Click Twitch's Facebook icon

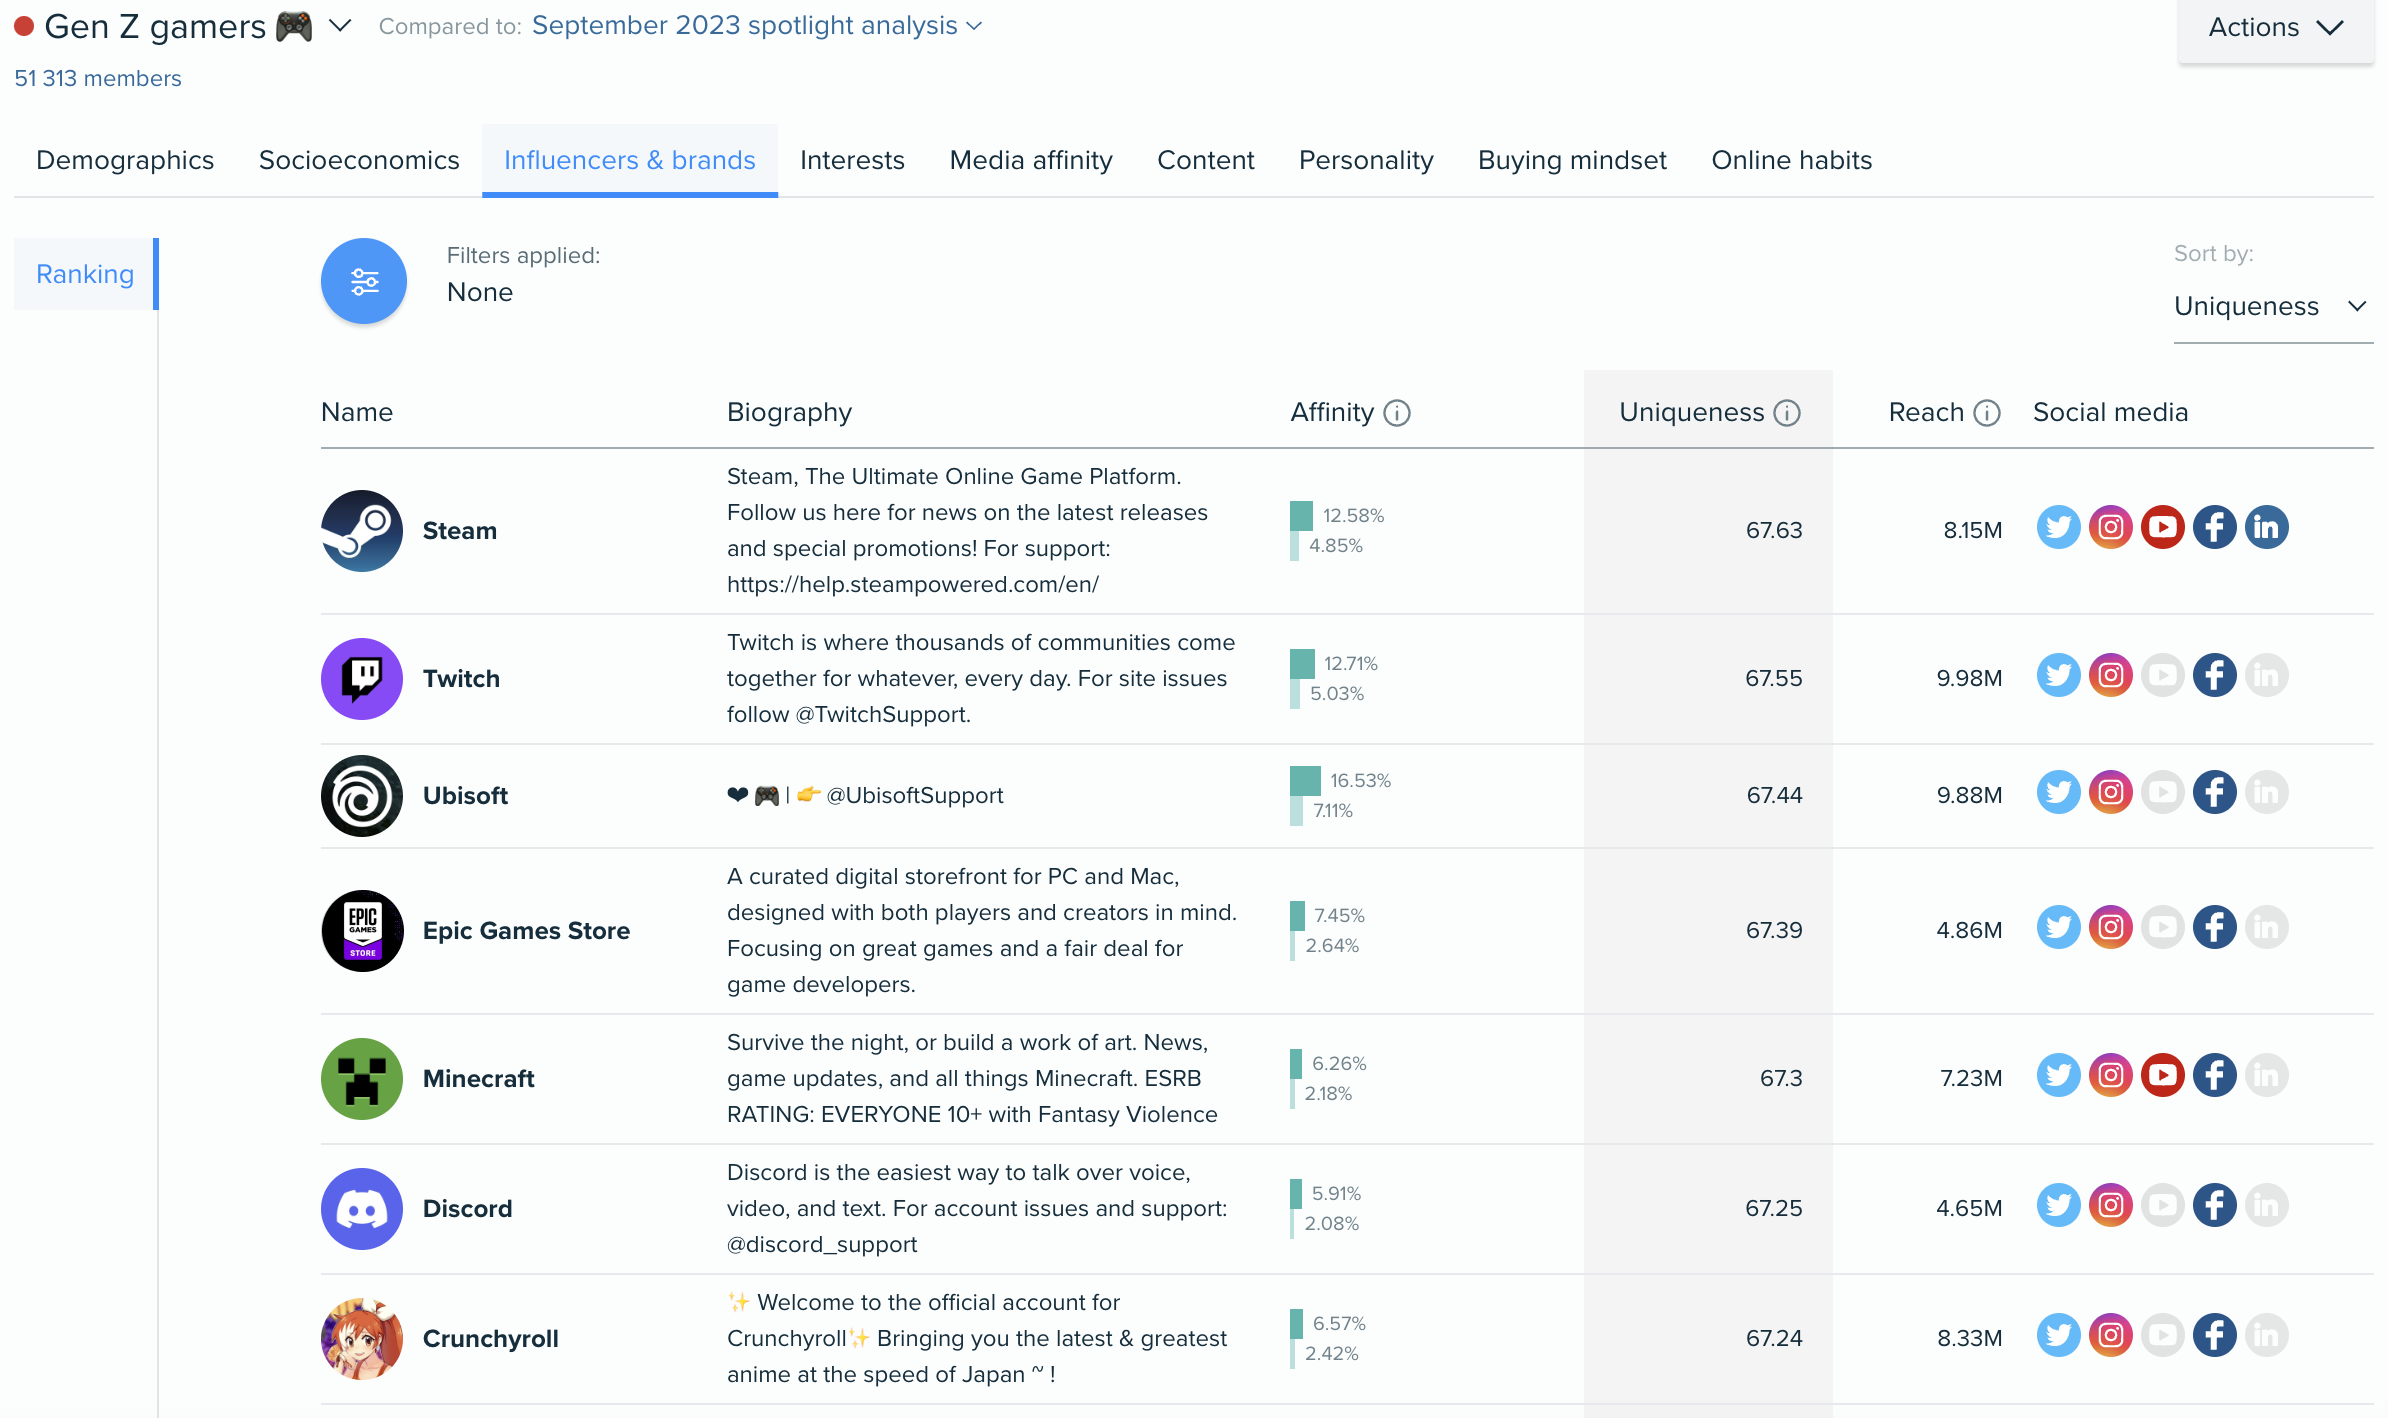(2215, 675)
